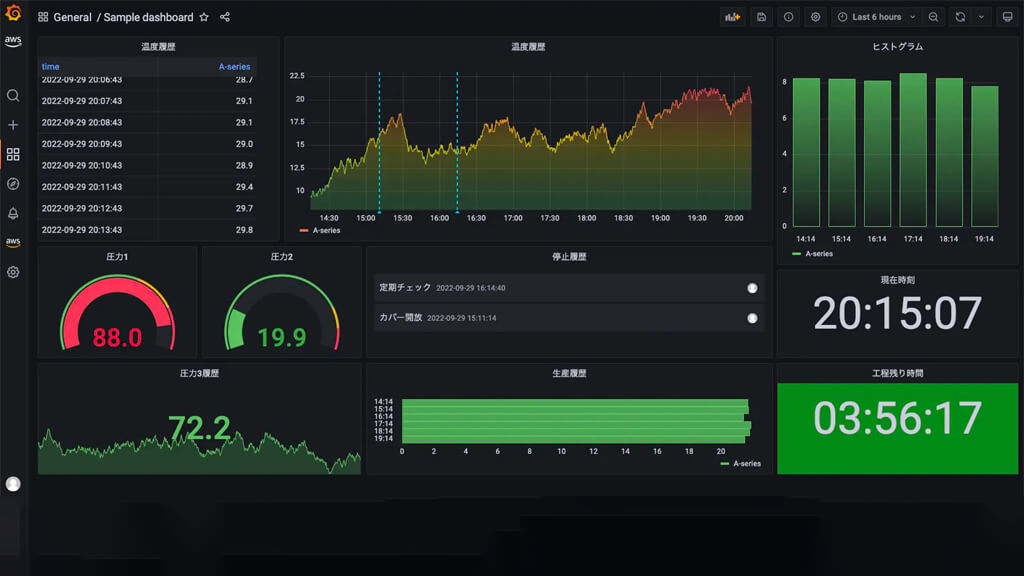Select table row 2022-09-29 20:09:43
The image size is (1024, 576).
[148, 144]
